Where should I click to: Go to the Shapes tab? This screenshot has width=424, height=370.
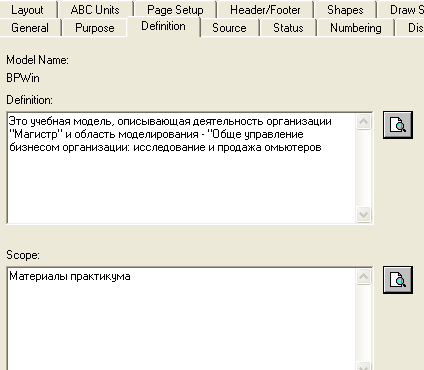pos(345,10)
